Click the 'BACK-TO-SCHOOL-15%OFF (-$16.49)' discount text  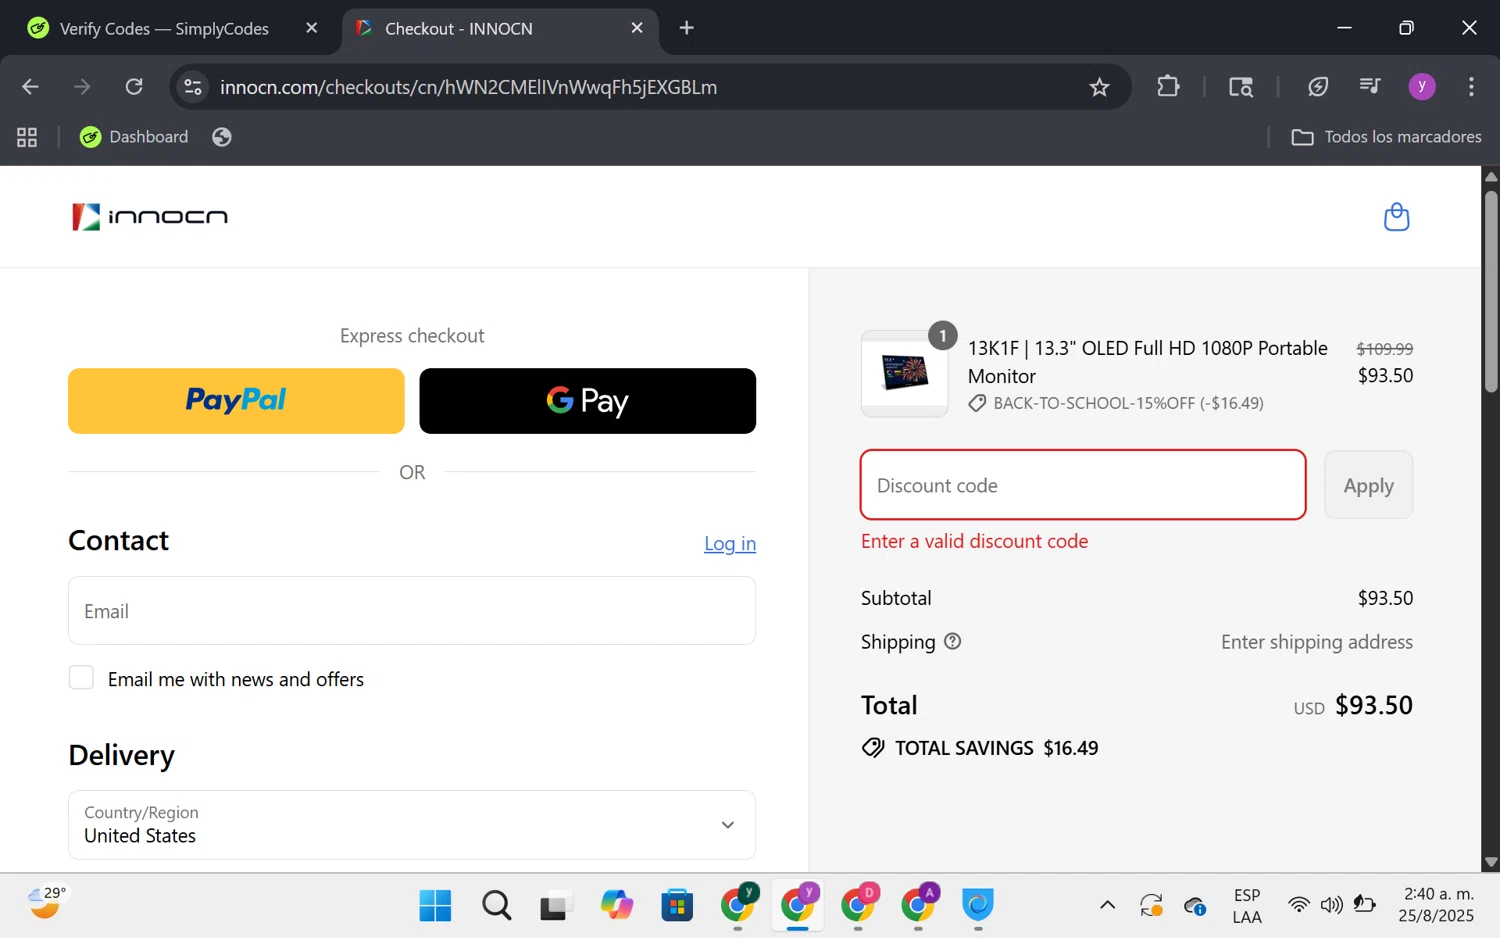click(x=1128, y=403)
